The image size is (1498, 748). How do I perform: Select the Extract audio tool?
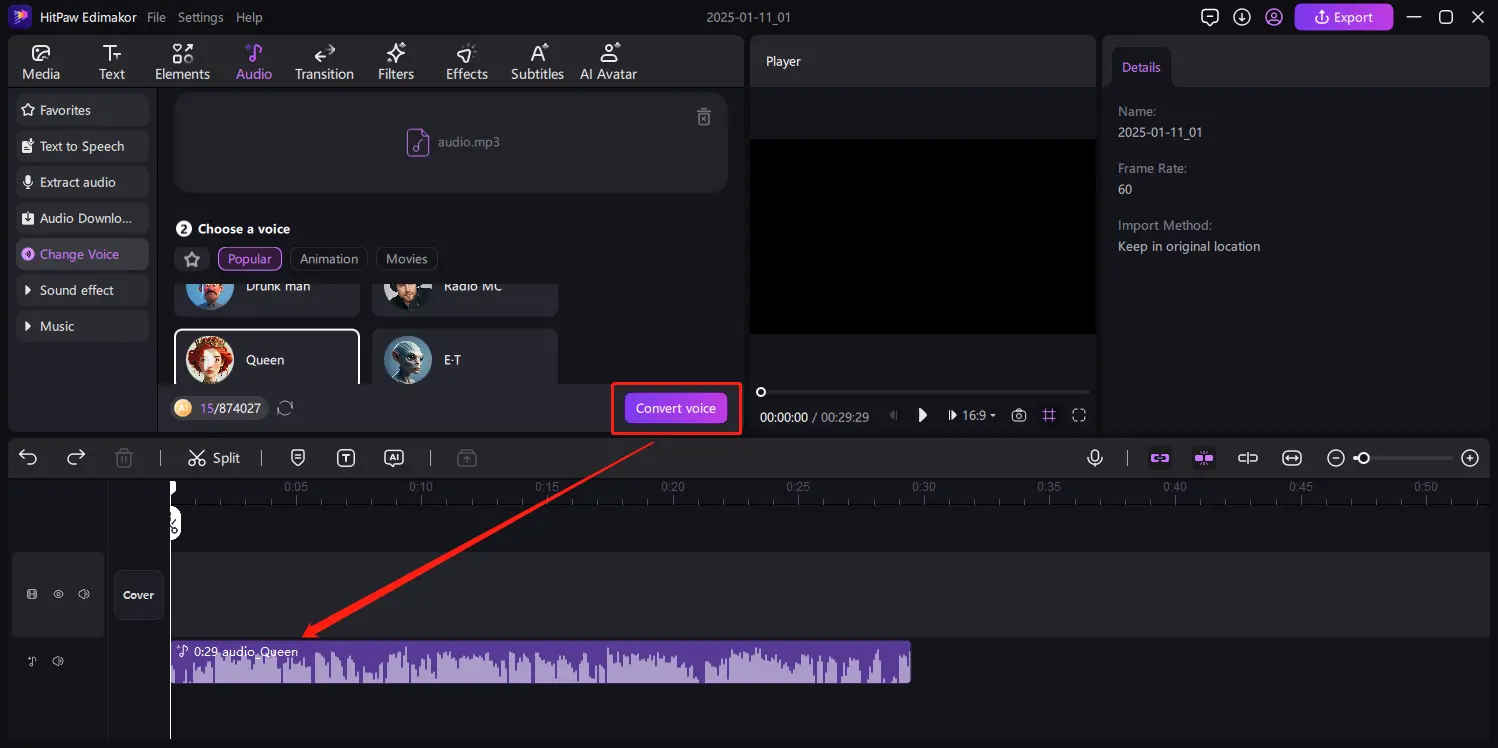click(80, 182)
